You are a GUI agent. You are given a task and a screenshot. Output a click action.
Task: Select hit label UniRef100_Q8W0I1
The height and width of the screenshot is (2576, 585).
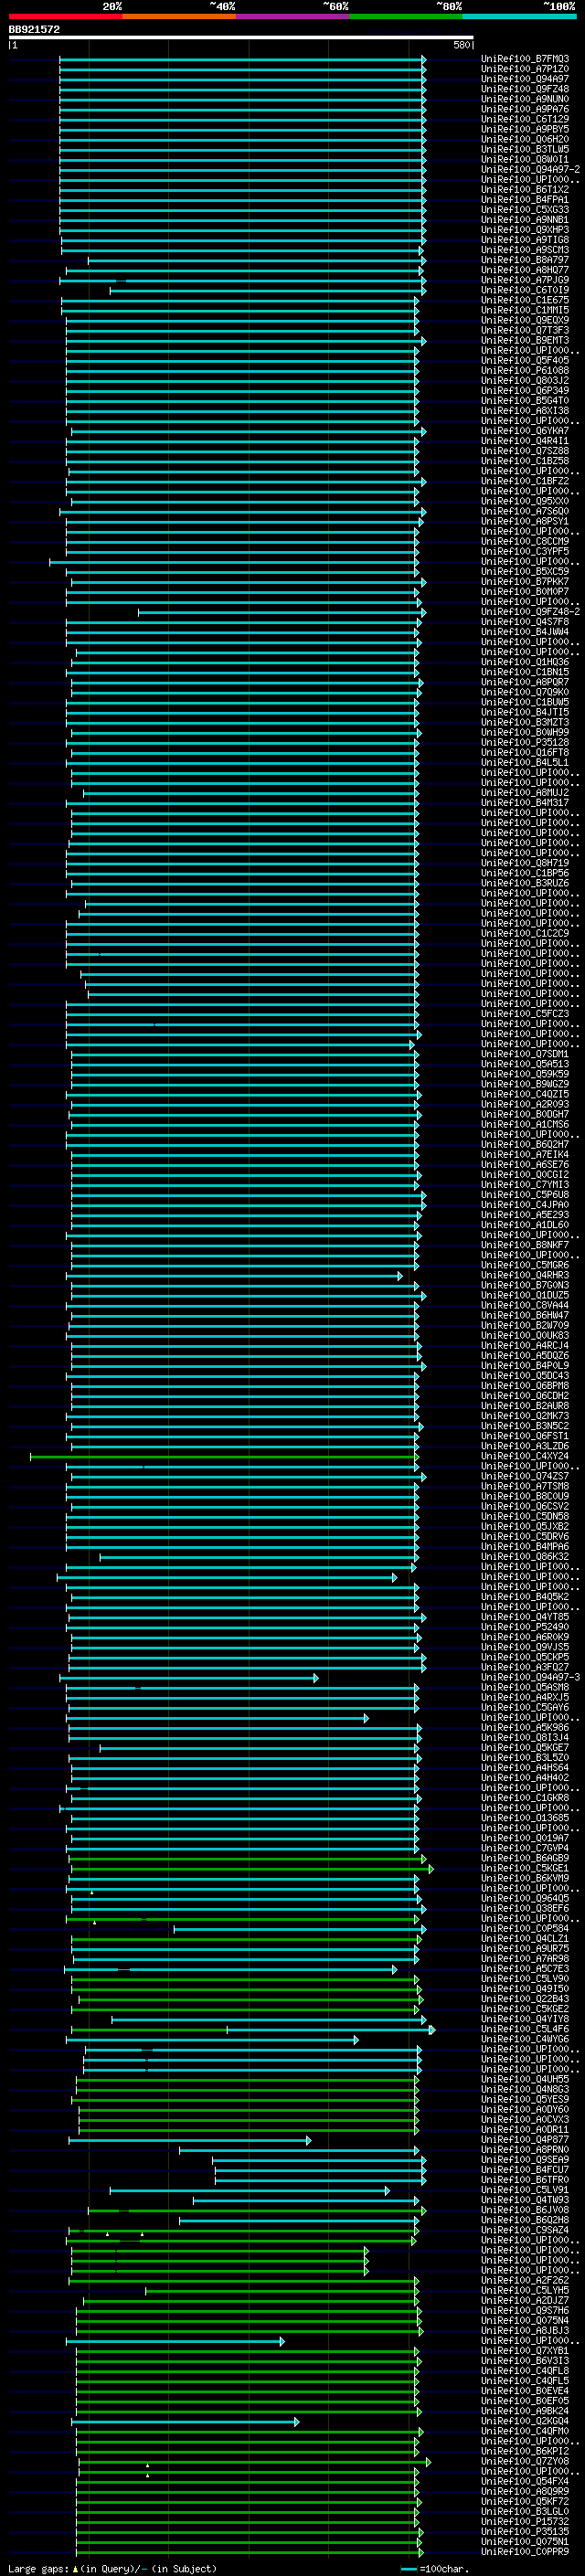coord(525,159)
